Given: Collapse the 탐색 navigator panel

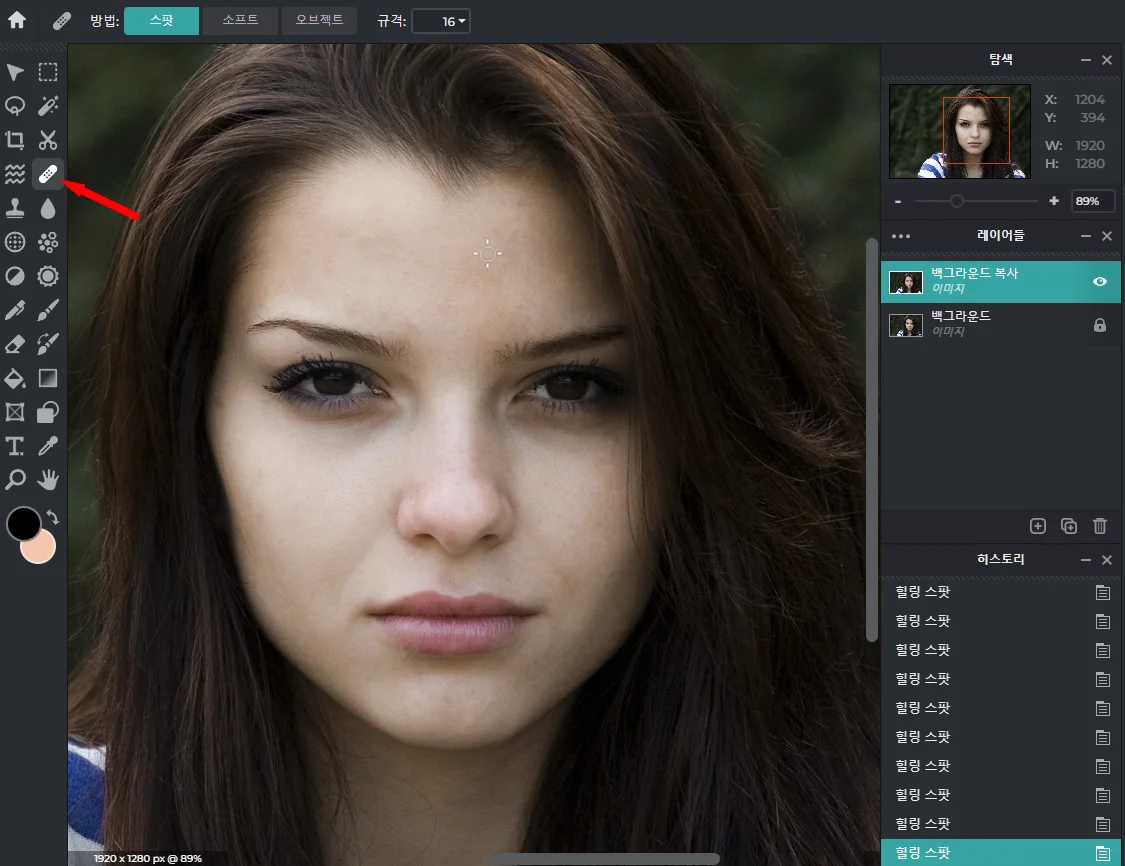Looking at the screenshot, I should point(1086,60).
